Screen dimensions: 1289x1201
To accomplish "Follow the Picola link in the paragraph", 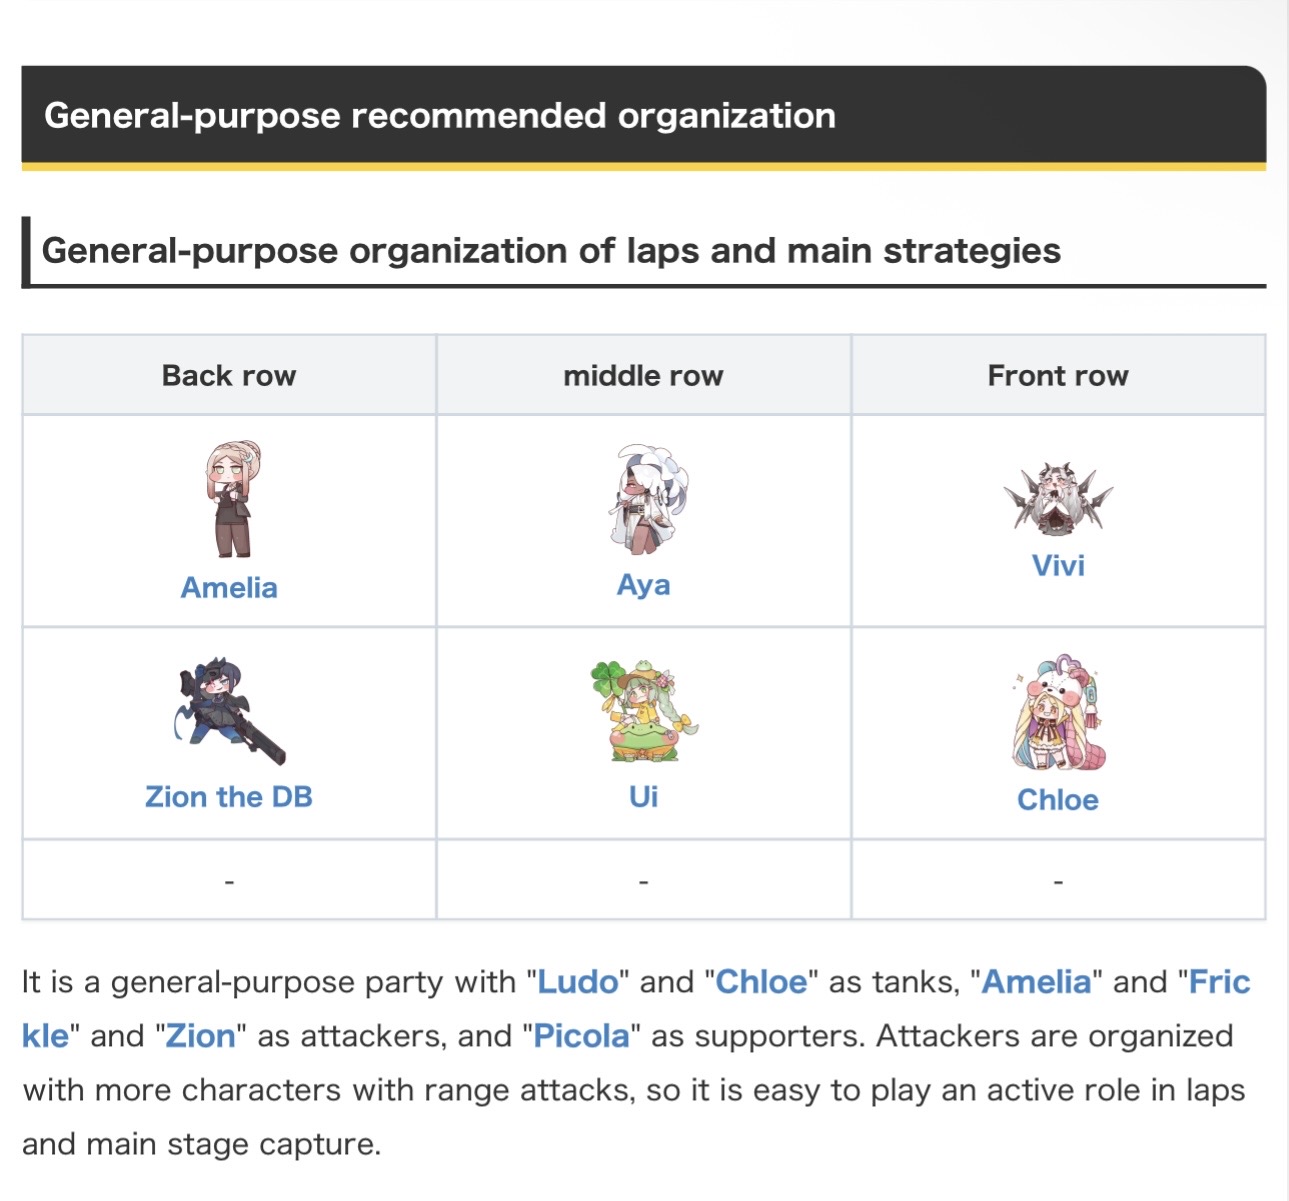I will click(x=581, y=1036).
